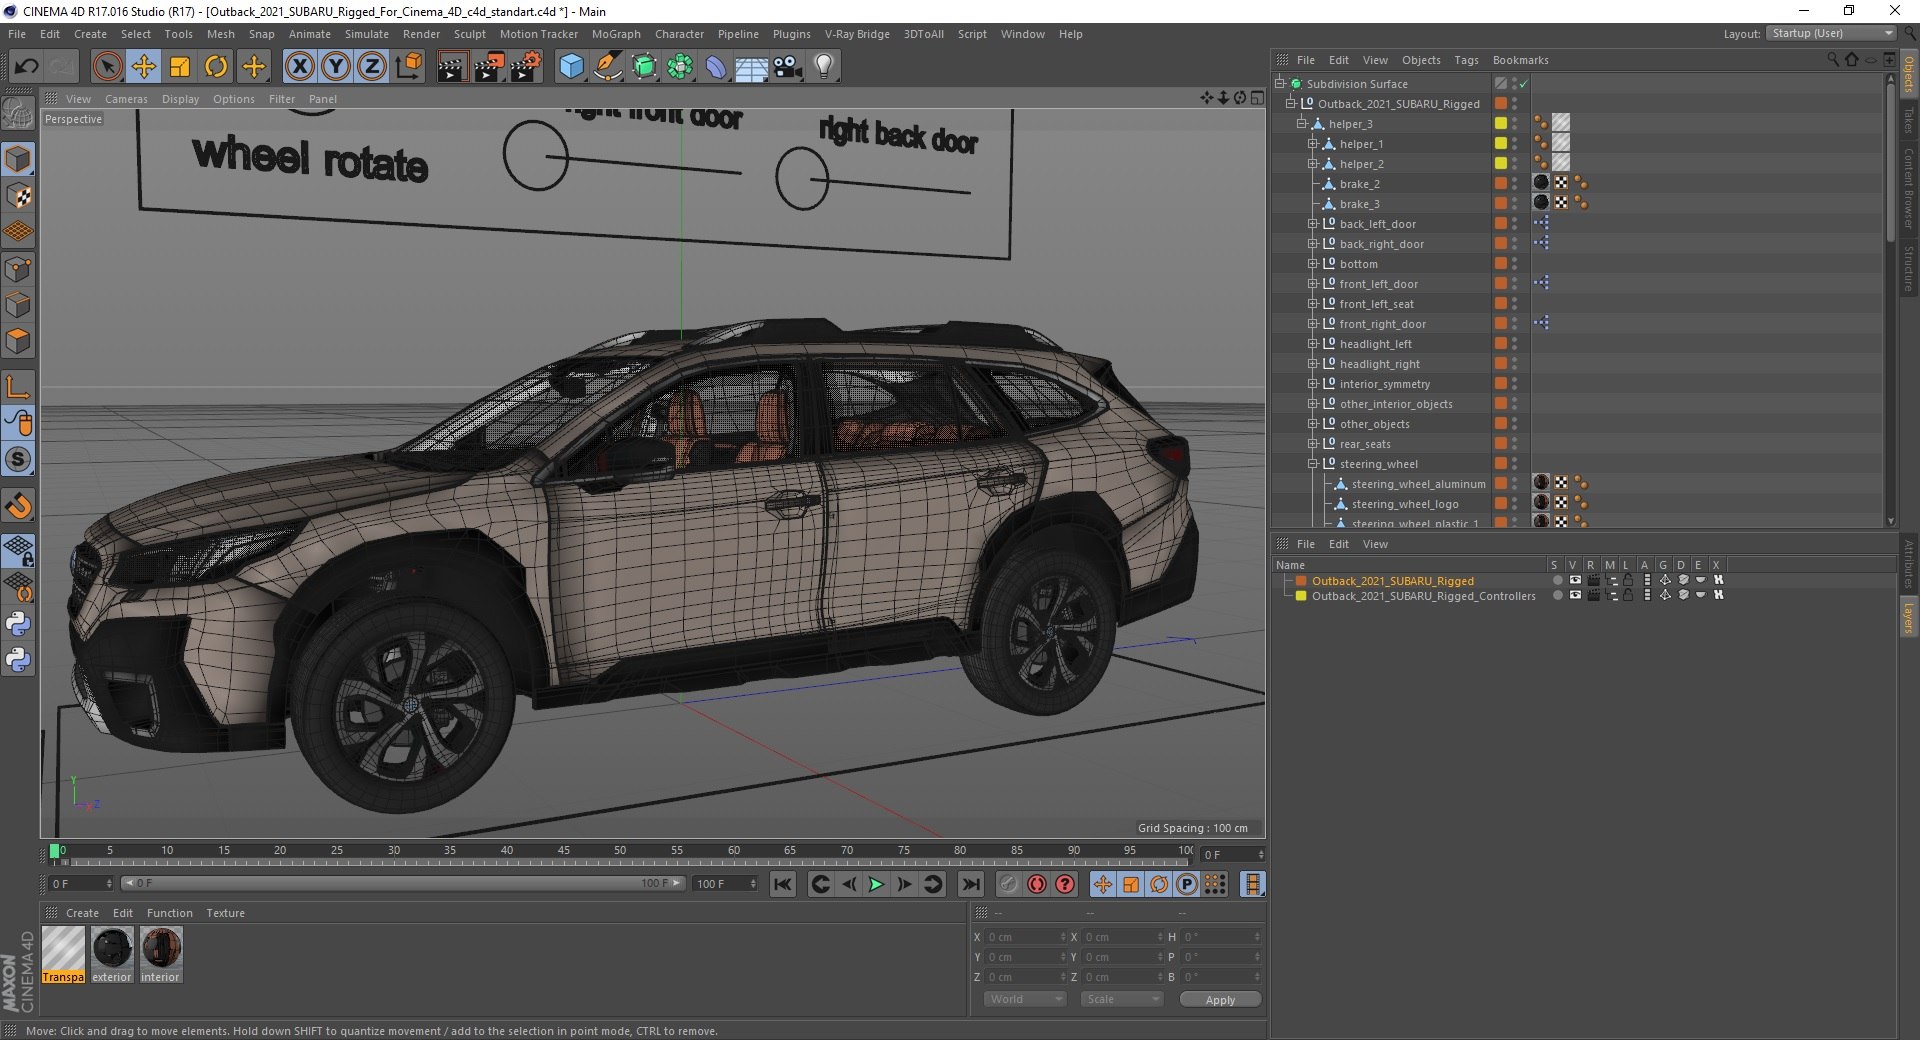This screenshot has width=1920, height=1040.
Task: Select the Transpa material swatch
Action: pos(63,955)
